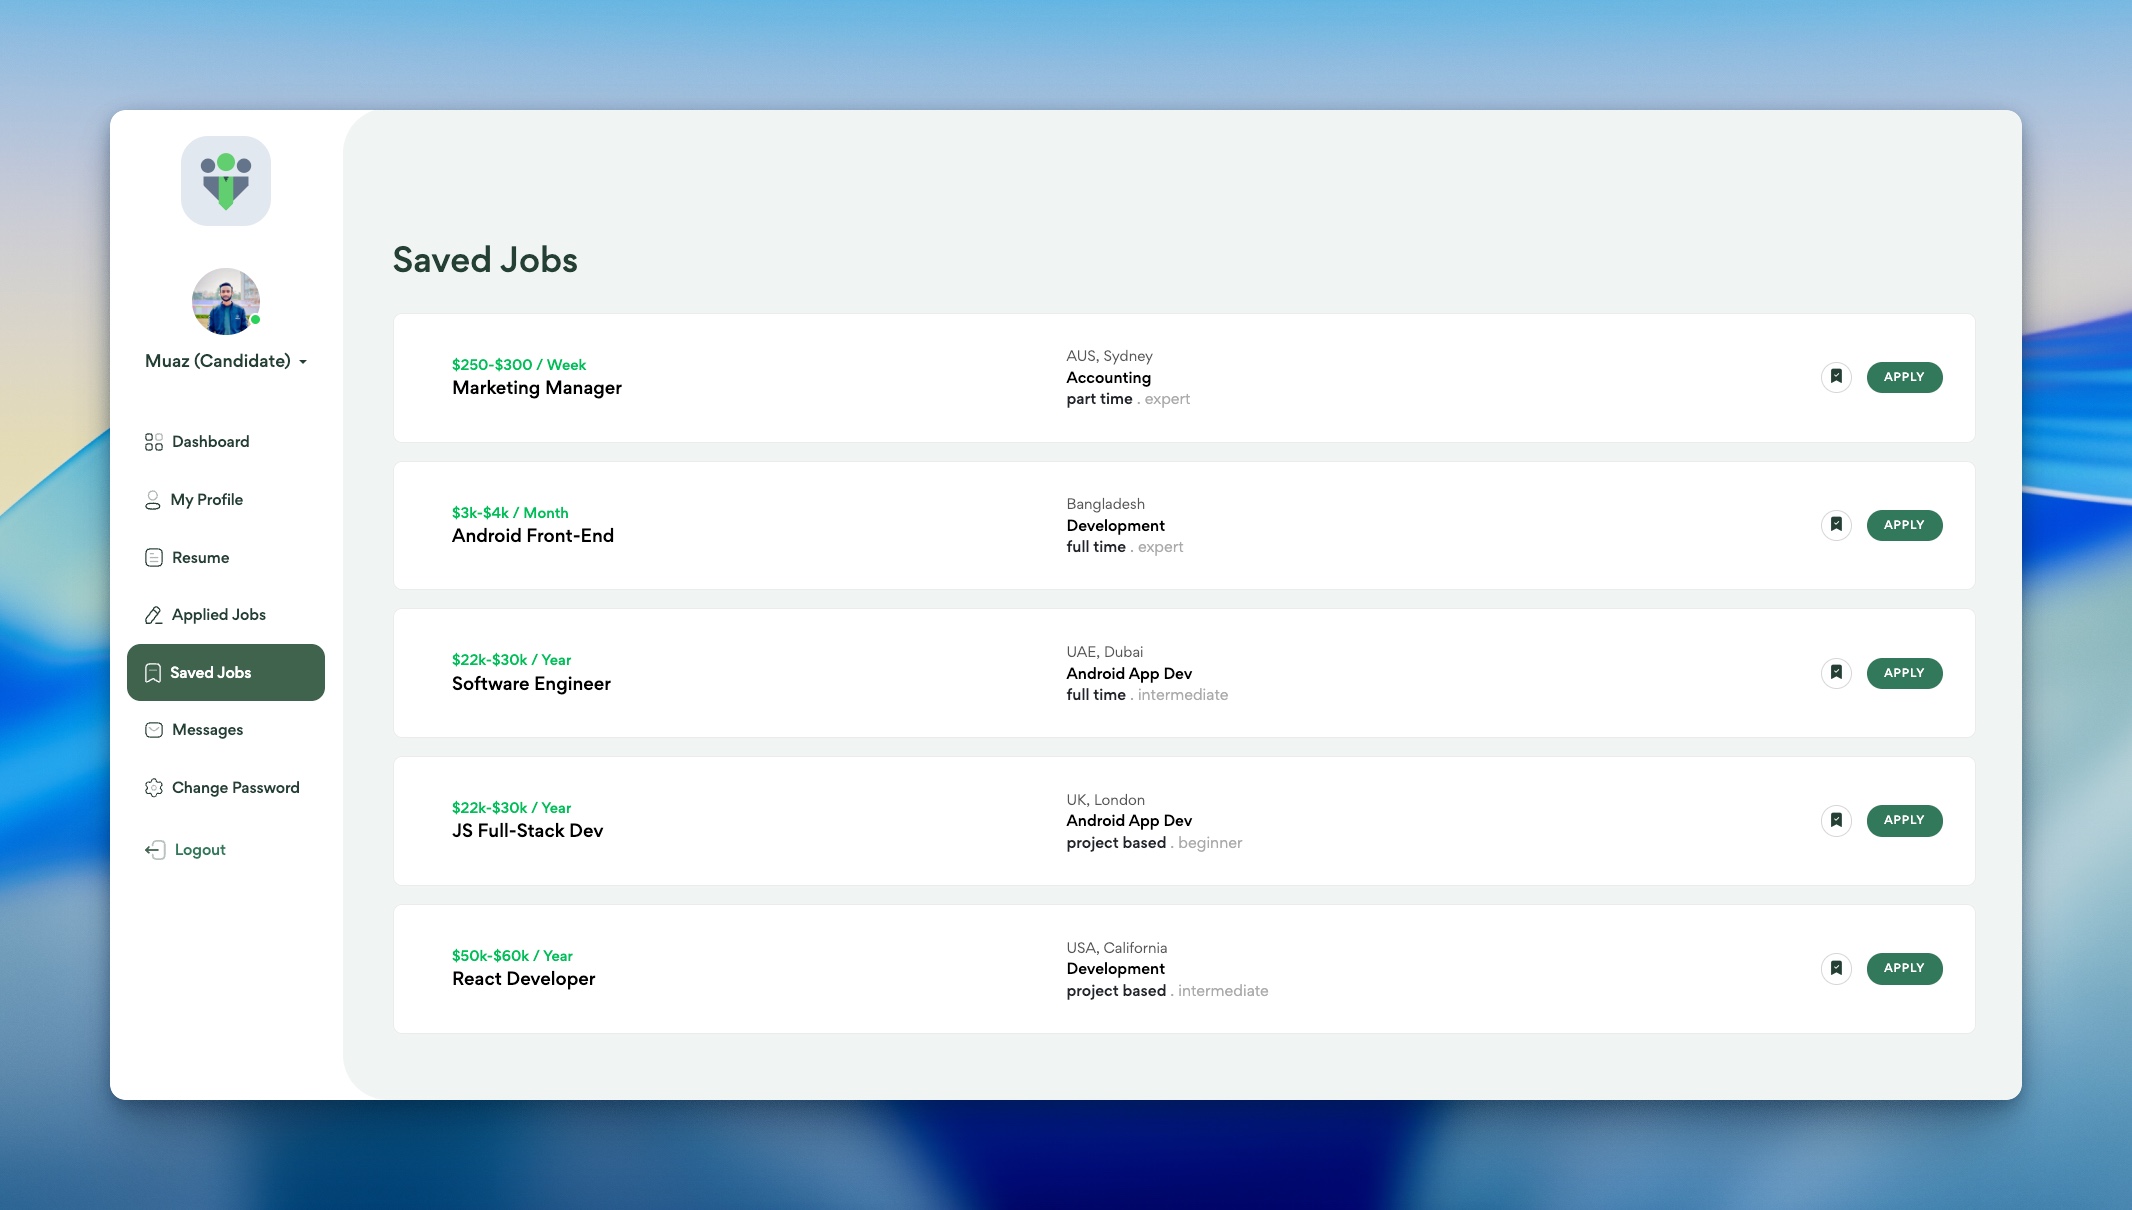Open the Saved Jobs menu item
2132x1210 pixels.
click(x=226, y=673)
